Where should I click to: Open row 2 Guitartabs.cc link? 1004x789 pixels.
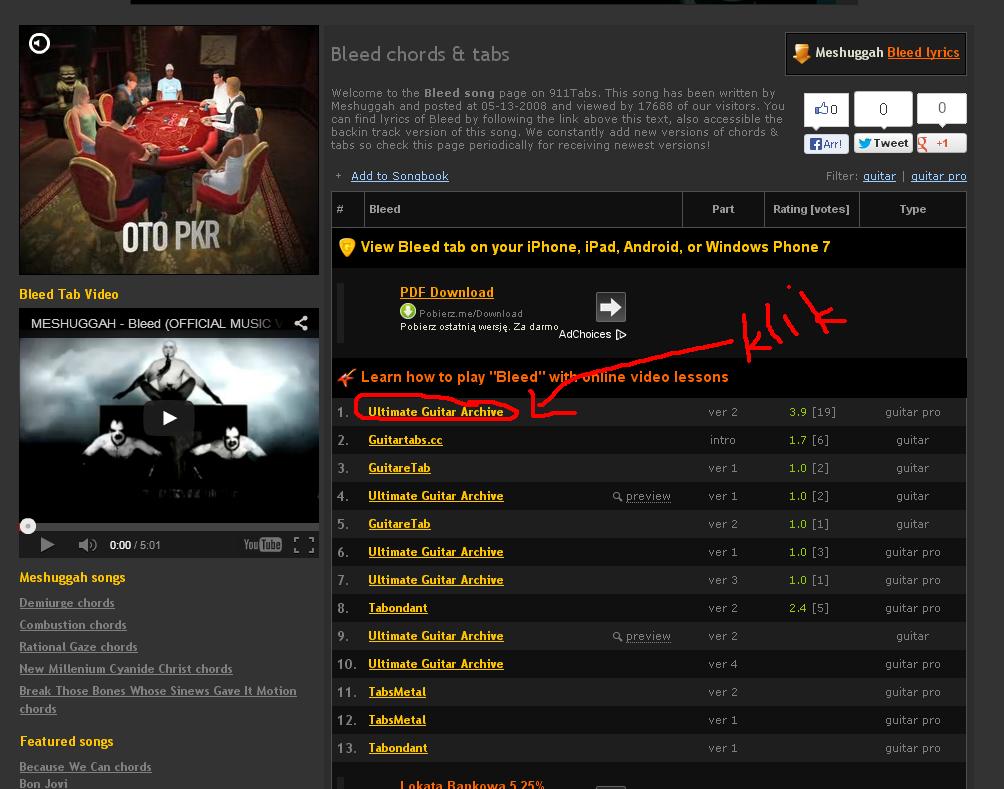(405, 440)
